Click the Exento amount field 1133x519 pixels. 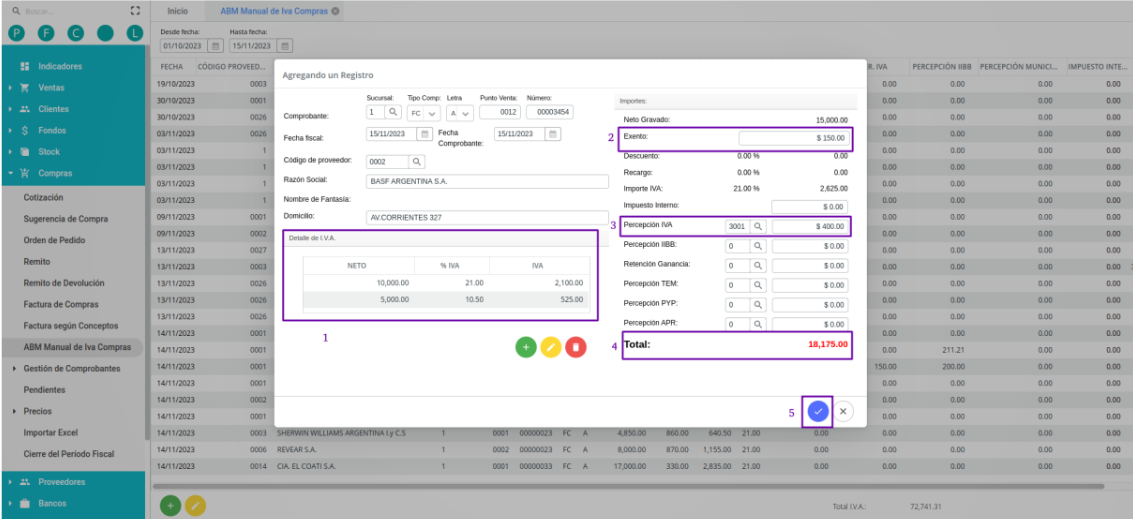click(x=794, y=137)
